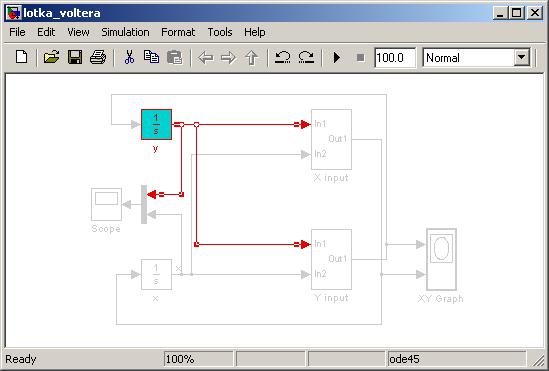
Task: Click the 100.0 stop time field
Action: [x=395, y=58]
